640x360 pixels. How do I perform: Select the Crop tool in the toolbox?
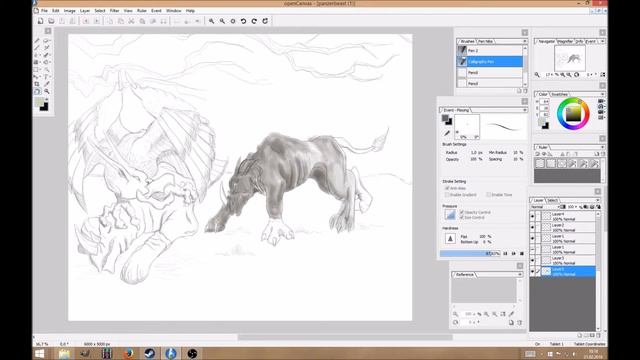(x=37, y=84)
